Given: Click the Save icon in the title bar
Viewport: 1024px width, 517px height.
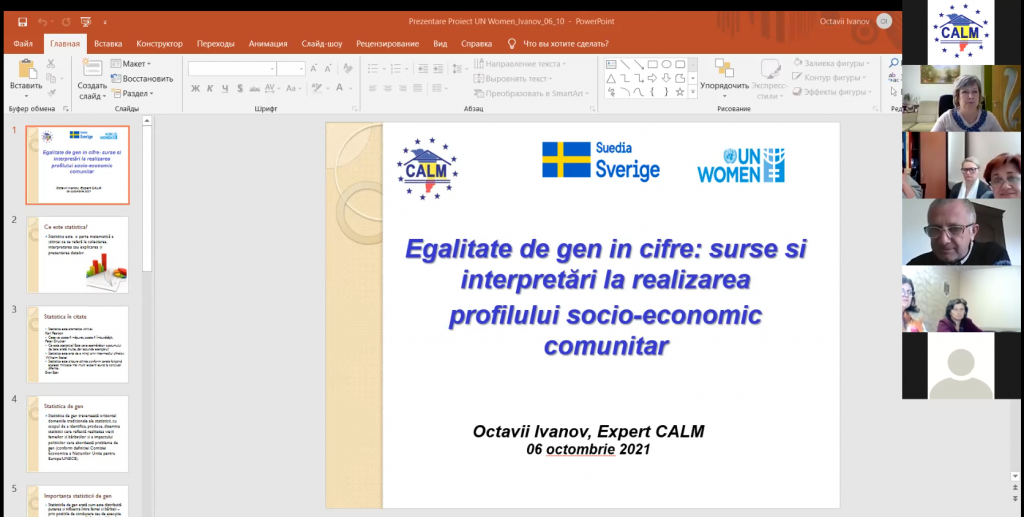Looking at the screenshot, I should [x=22, y=22].
